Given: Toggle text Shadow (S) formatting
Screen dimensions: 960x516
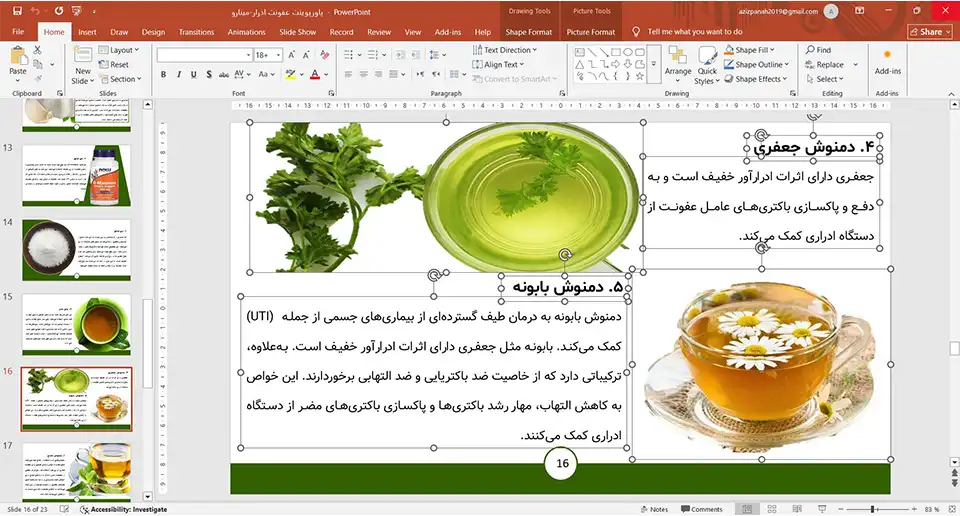Looking at the screenshot, I should [x=209, y=75].
